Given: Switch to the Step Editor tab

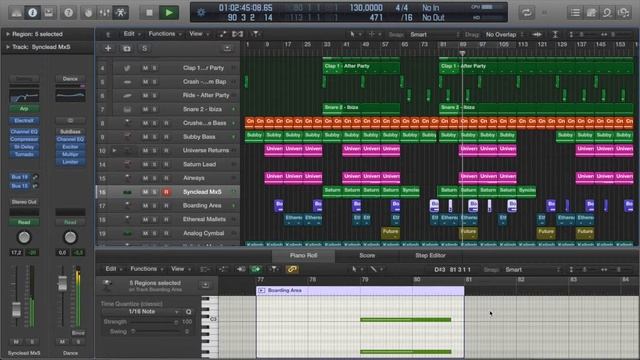Looking at the screenshot, I should (430, 256).
